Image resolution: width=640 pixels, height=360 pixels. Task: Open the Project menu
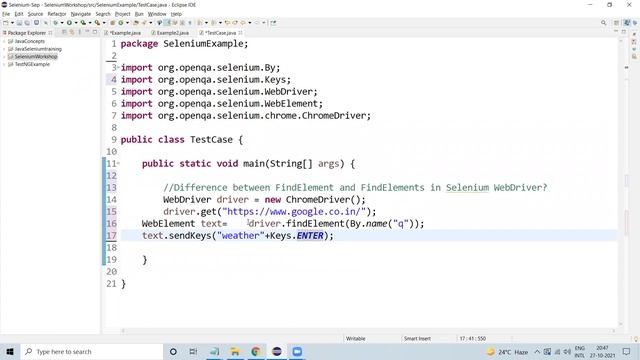pyautogui.click(x=122, y=14)
